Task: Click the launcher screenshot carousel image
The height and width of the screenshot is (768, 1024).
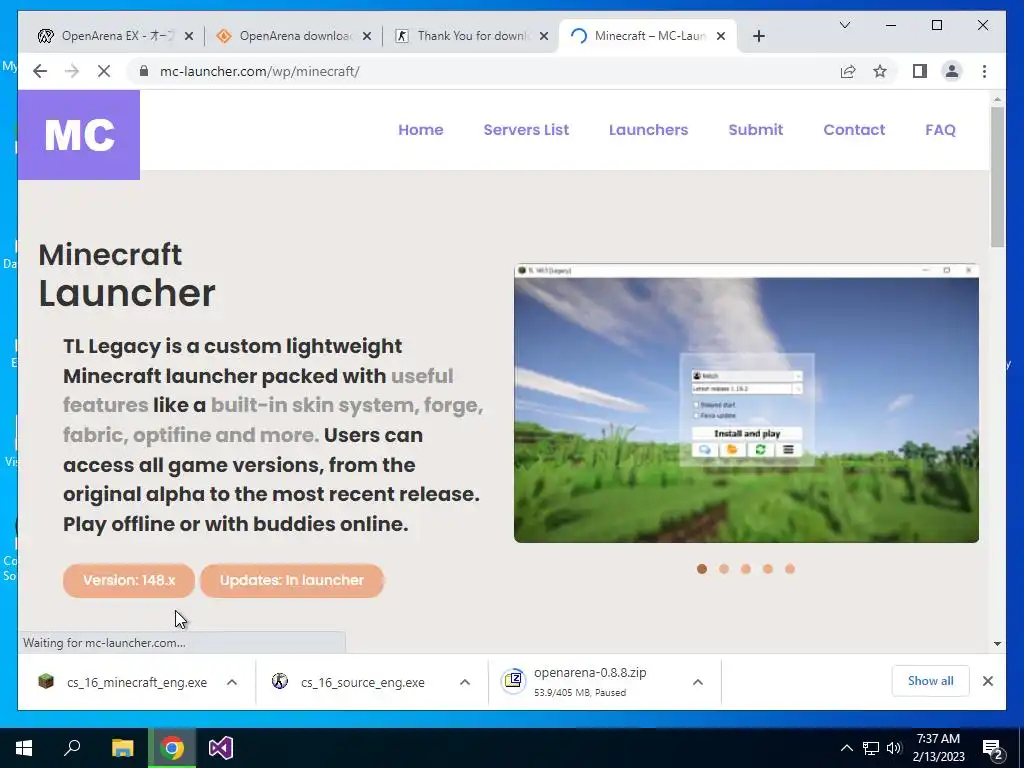Action: coord(746,403)
